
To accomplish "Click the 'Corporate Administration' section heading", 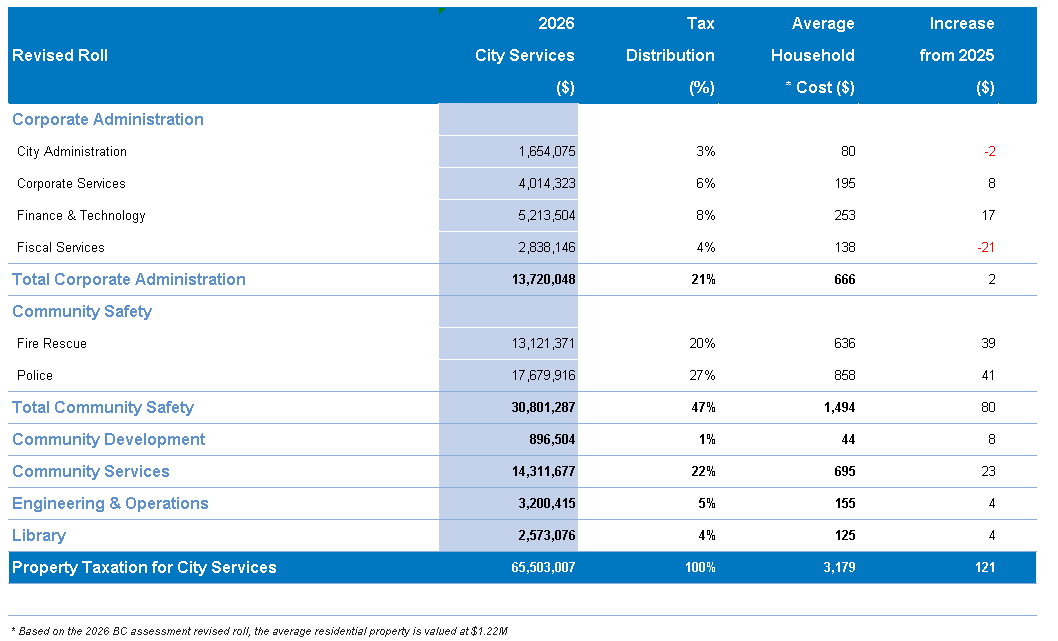I will [x=108, y=119].
